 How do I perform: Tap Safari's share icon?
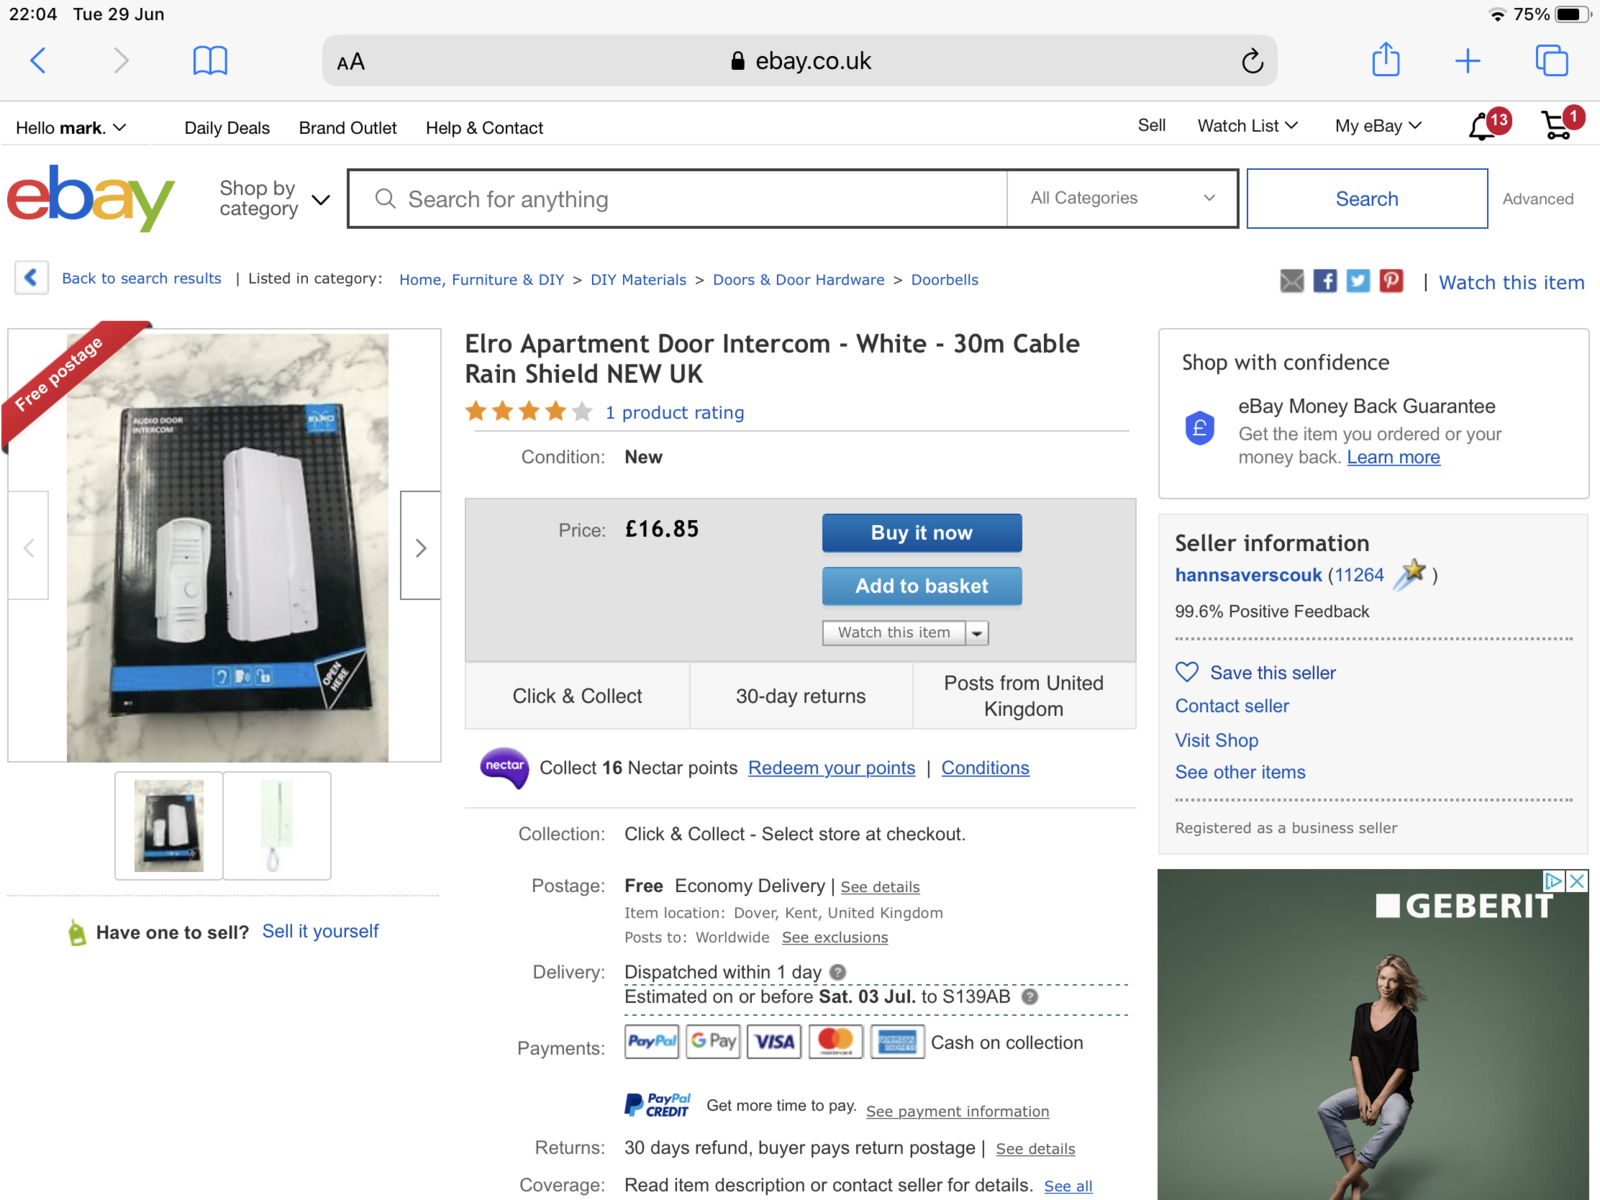(x=1385, y=60)
